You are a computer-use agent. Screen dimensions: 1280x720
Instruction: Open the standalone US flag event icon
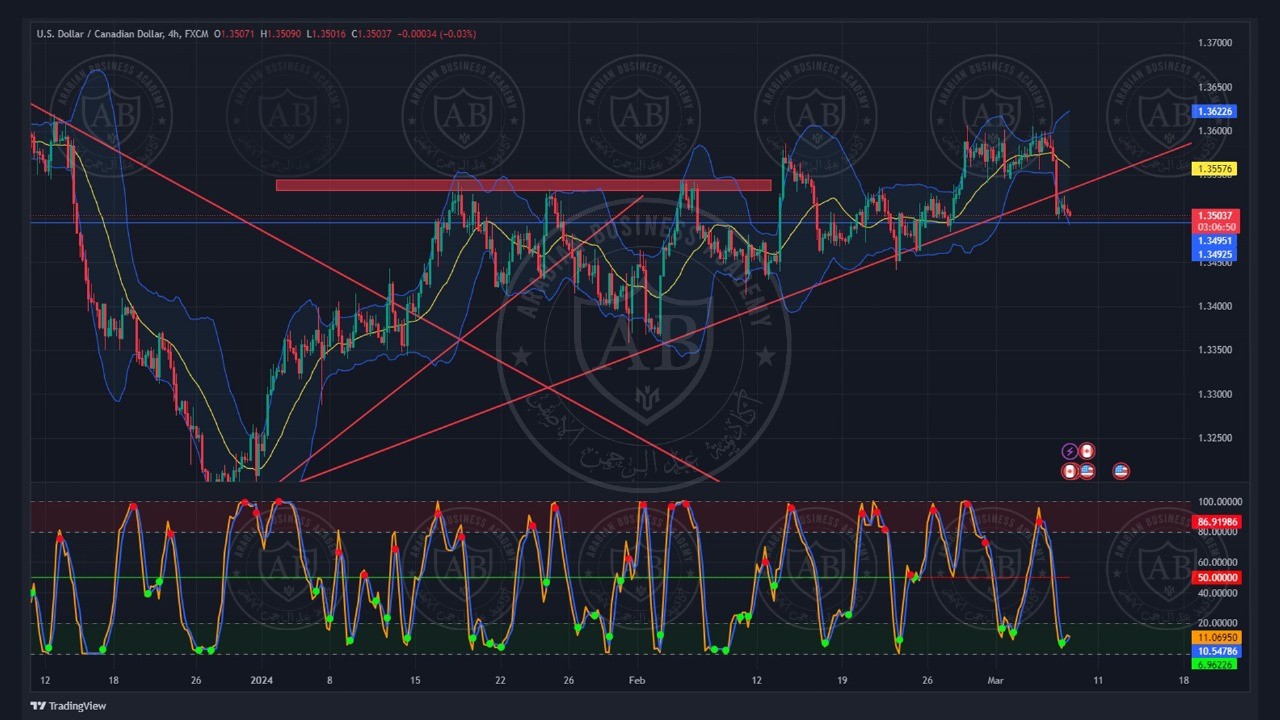(1121, 471)
